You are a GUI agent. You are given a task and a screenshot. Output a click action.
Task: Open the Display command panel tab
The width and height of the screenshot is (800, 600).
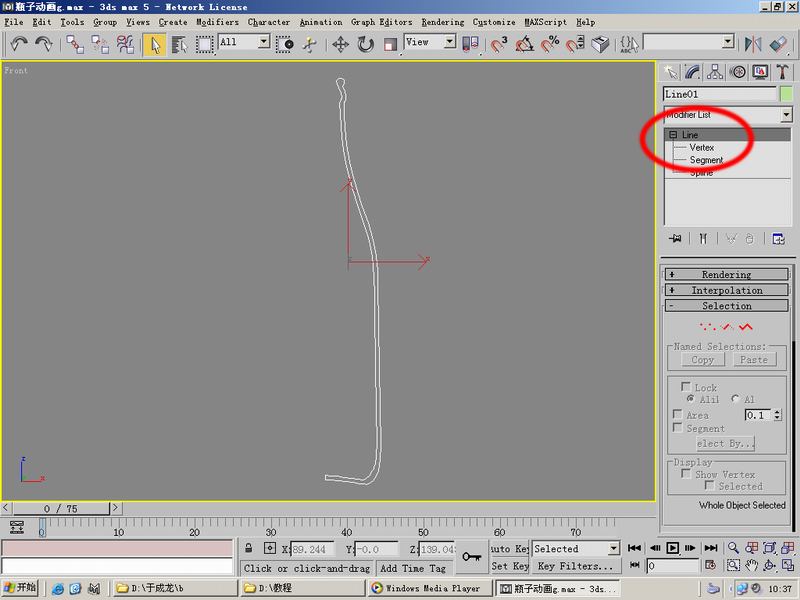[x=760, y=72]
